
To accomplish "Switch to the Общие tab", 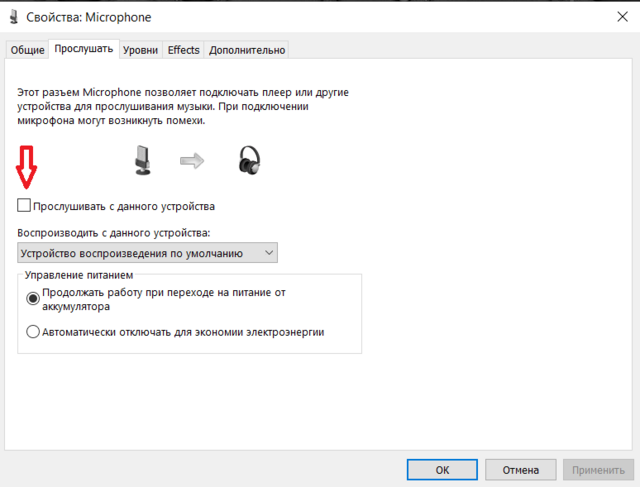I will [28, 50].
